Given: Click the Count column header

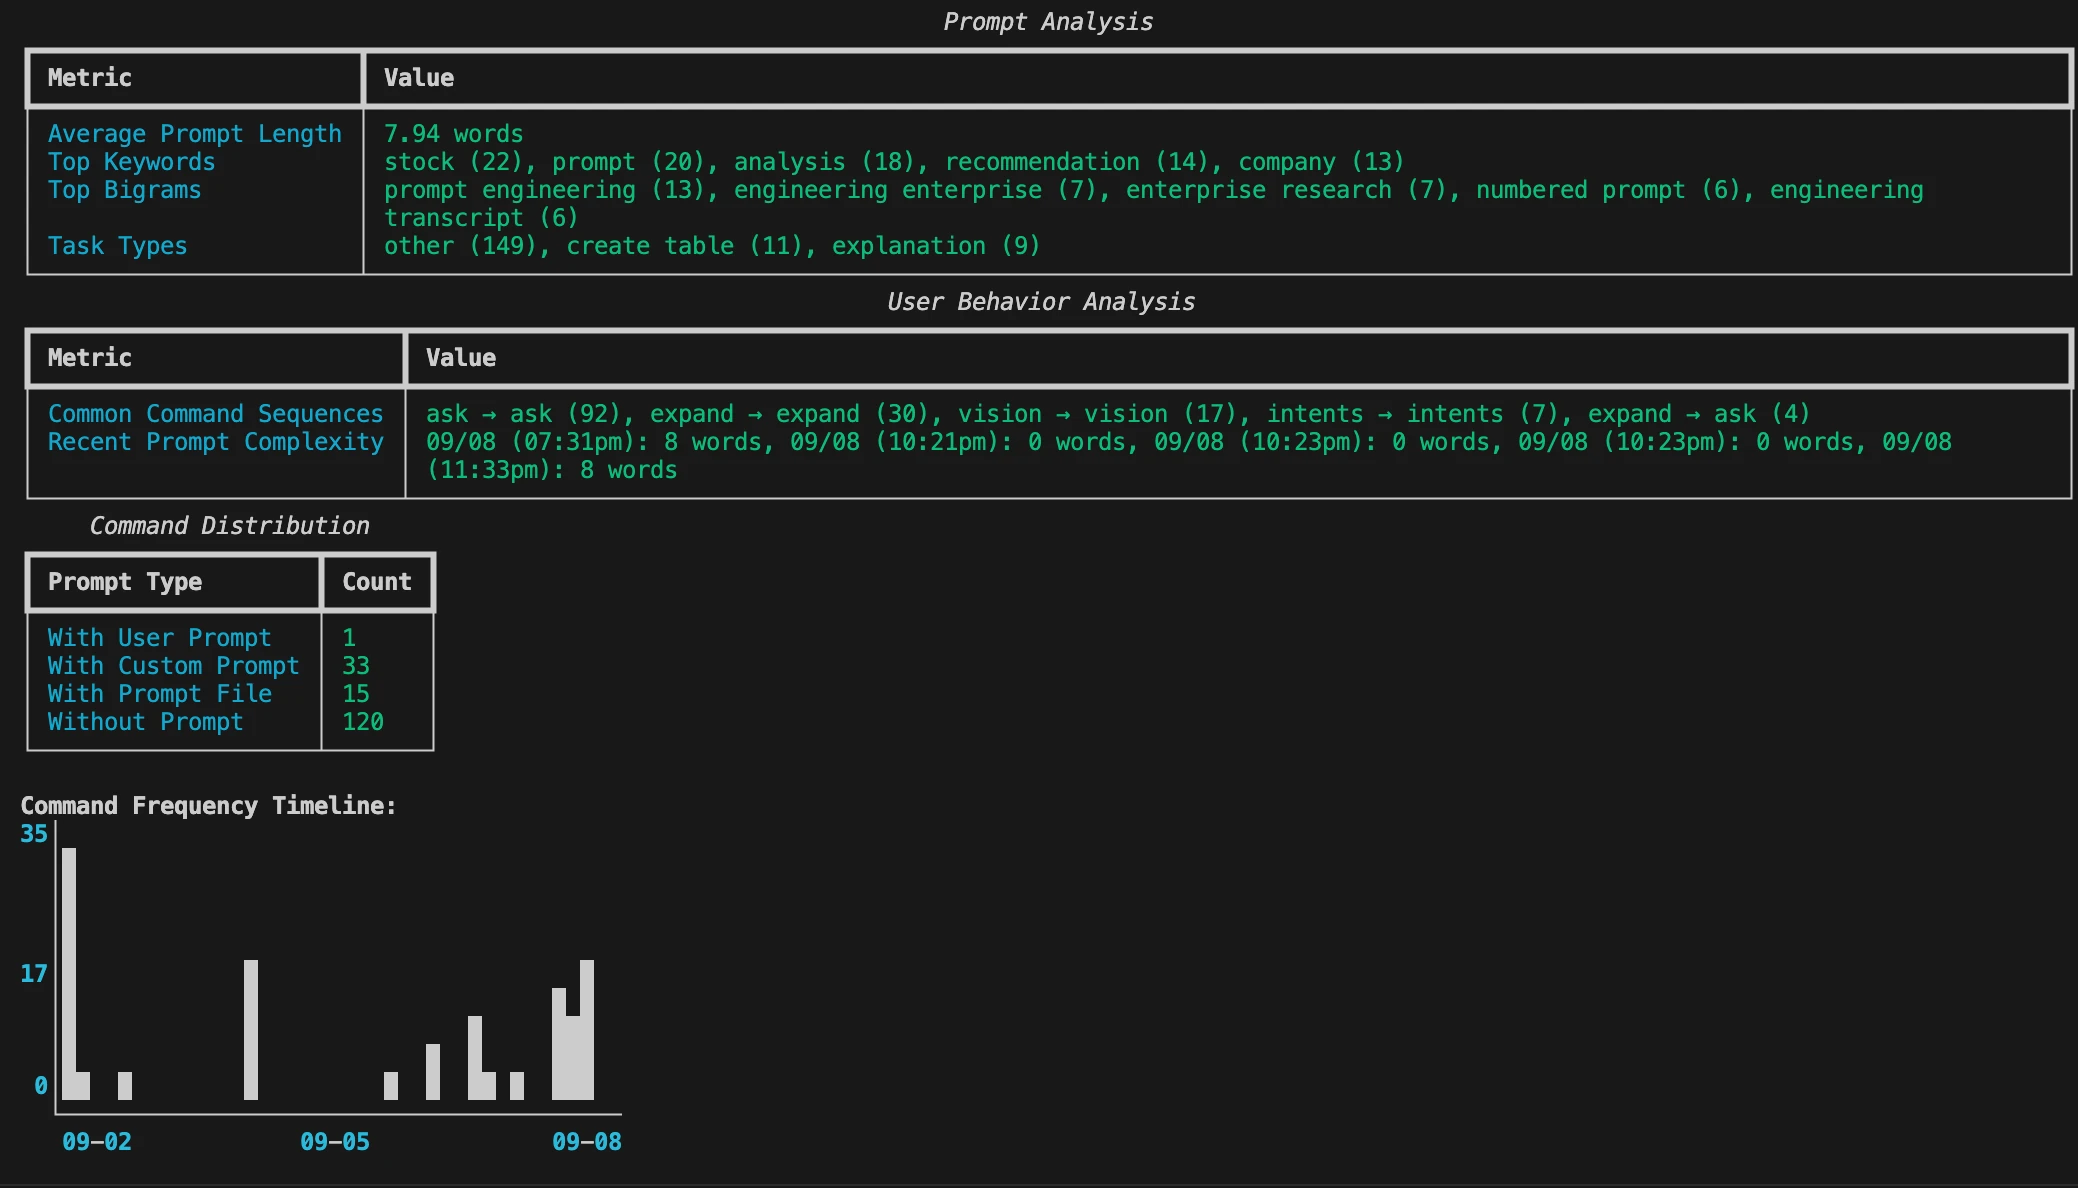Looking at the screenshot, I should pyautogui.click(x=376, y=582).
